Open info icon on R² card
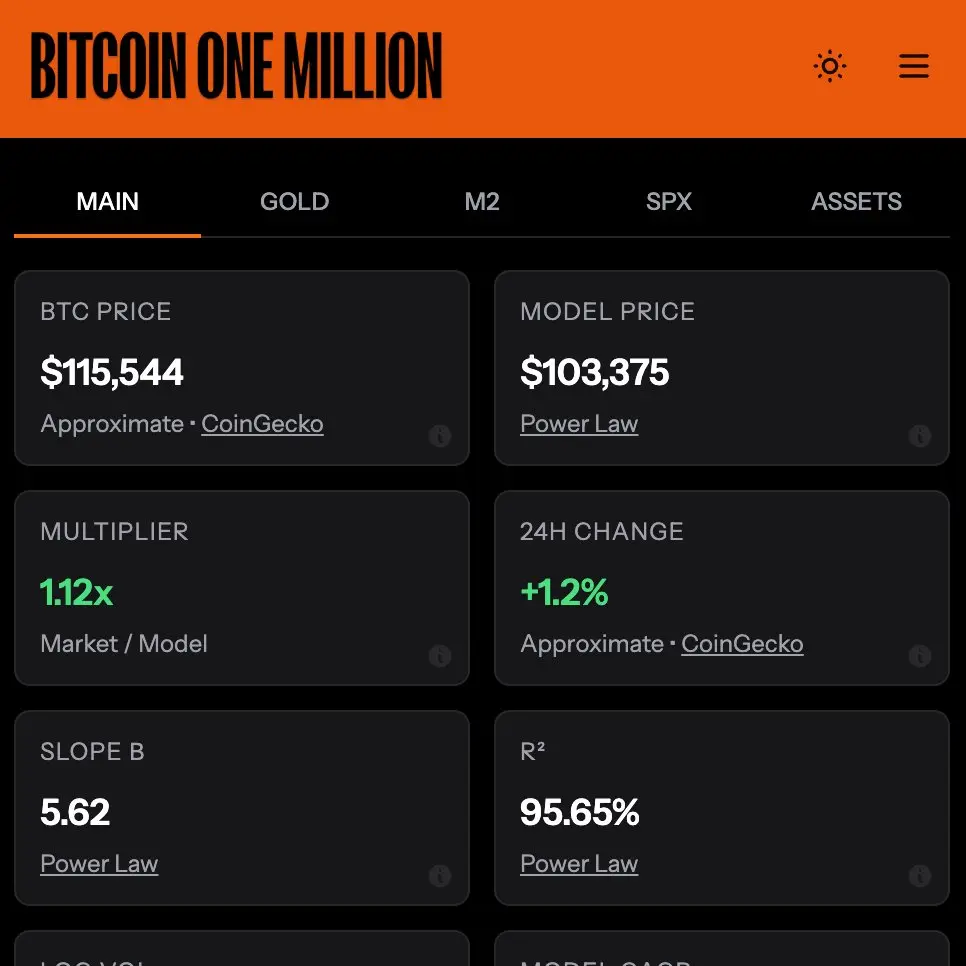Viewport: 966px width, 966px height. [x=919, y=875]
